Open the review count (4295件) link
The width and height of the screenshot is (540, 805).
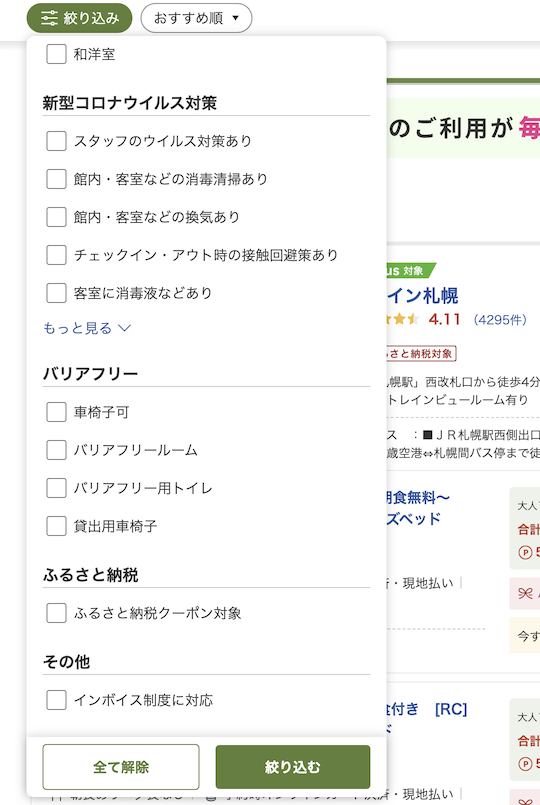pyautogui.click(x=499, y=320)
